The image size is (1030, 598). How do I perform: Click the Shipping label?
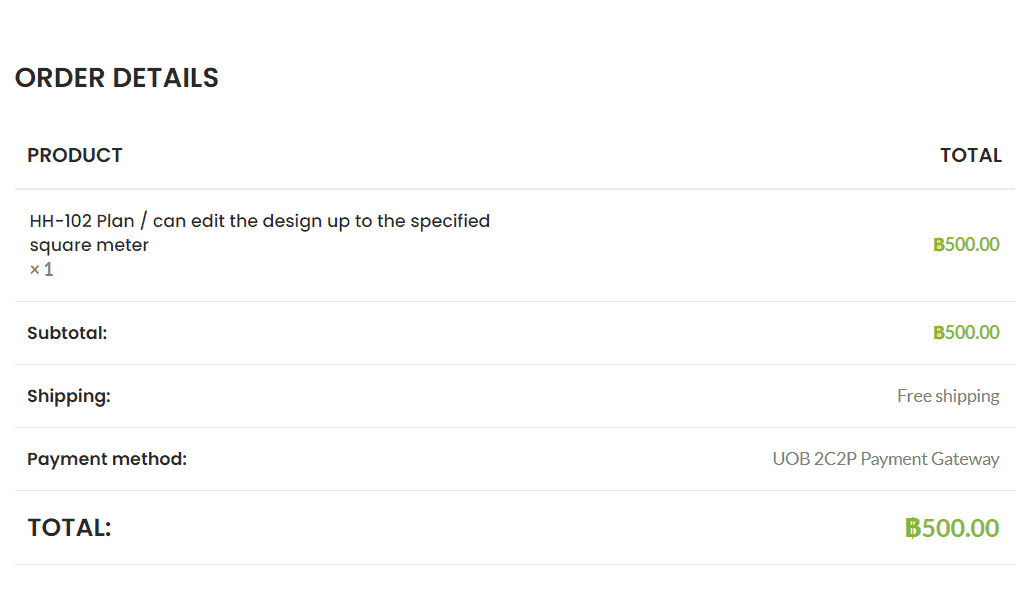click(69, 396)
